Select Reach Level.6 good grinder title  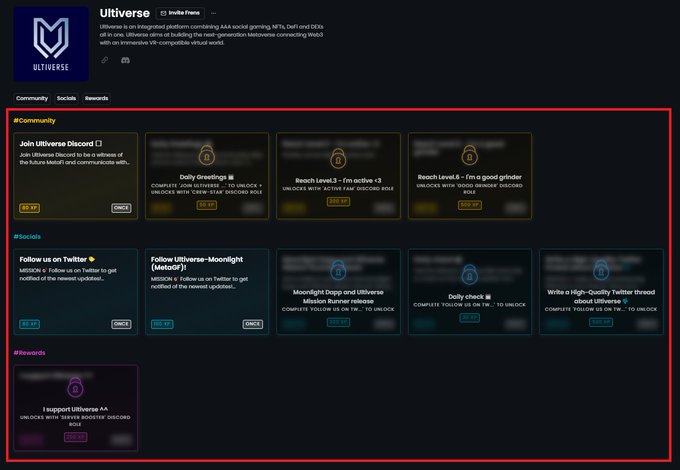coord(470,177)
